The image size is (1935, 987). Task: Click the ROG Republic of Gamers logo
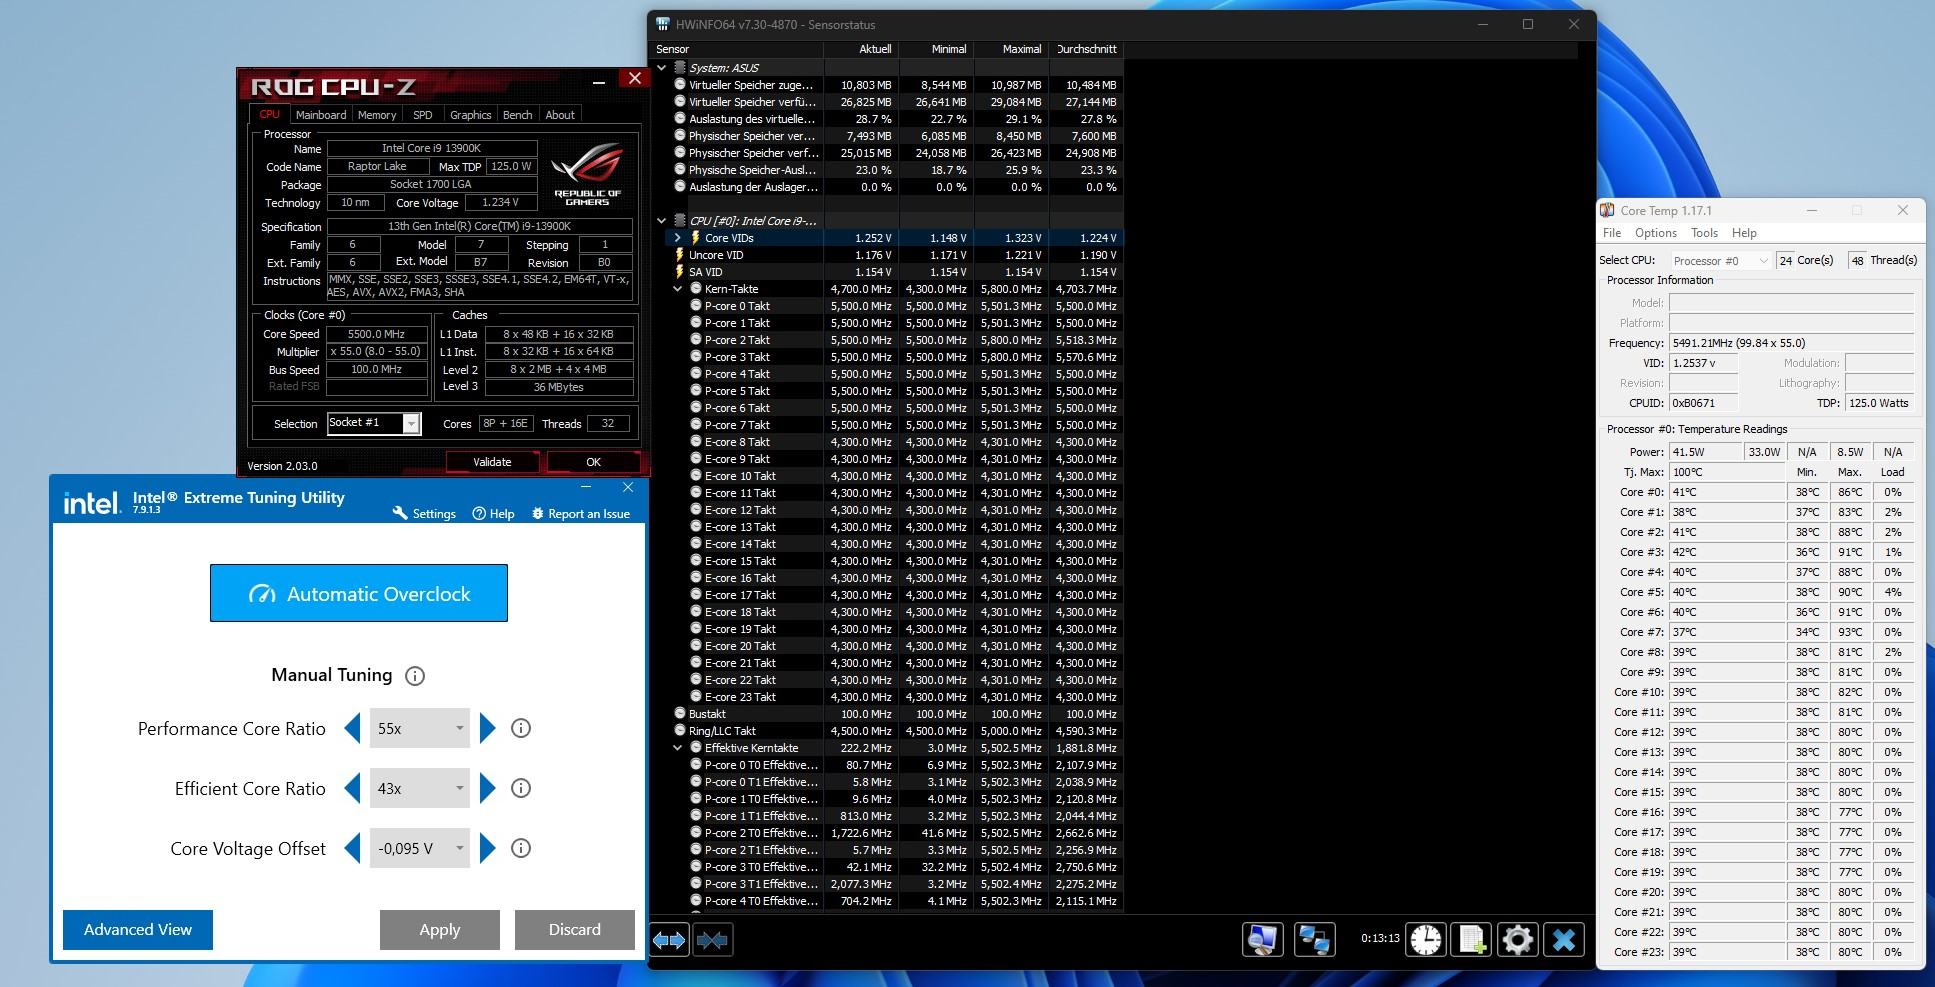pyautogui.click(x=587, y=175)
